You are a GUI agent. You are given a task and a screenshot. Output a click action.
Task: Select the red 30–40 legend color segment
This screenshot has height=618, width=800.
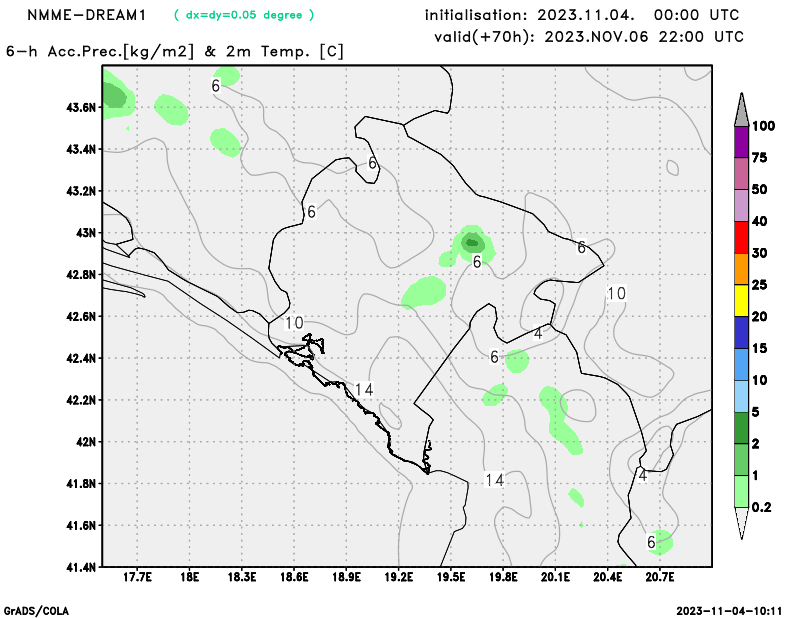(741, 237)
